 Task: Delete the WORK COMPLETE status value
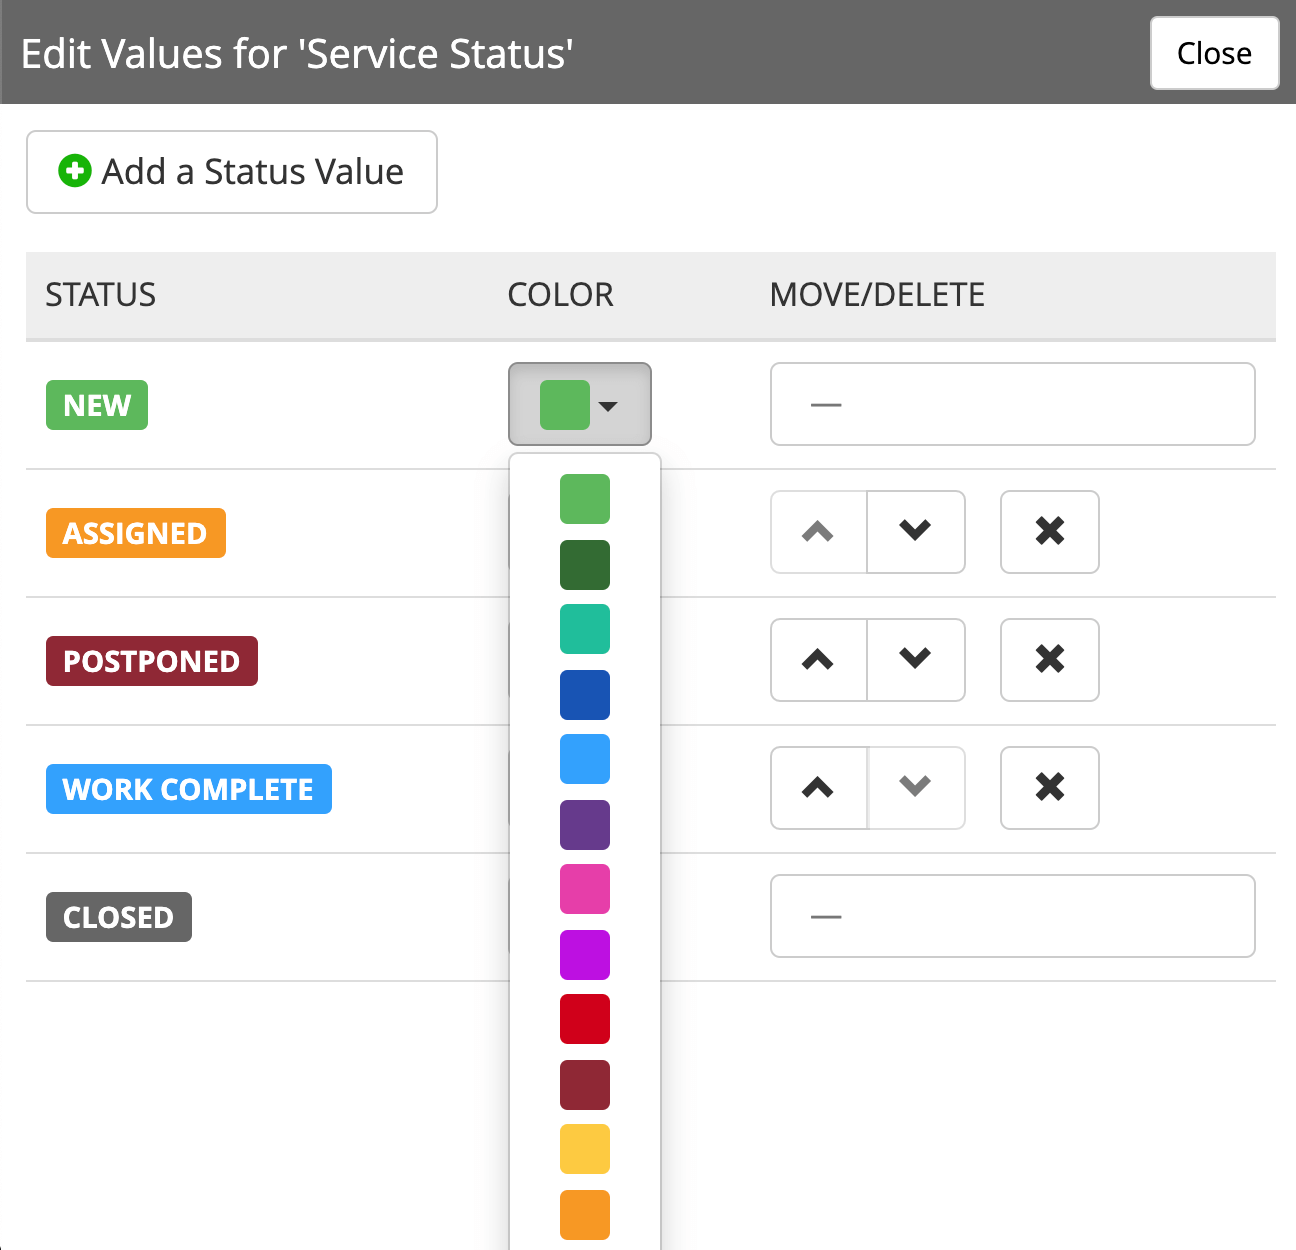[x=1049, y=788]
